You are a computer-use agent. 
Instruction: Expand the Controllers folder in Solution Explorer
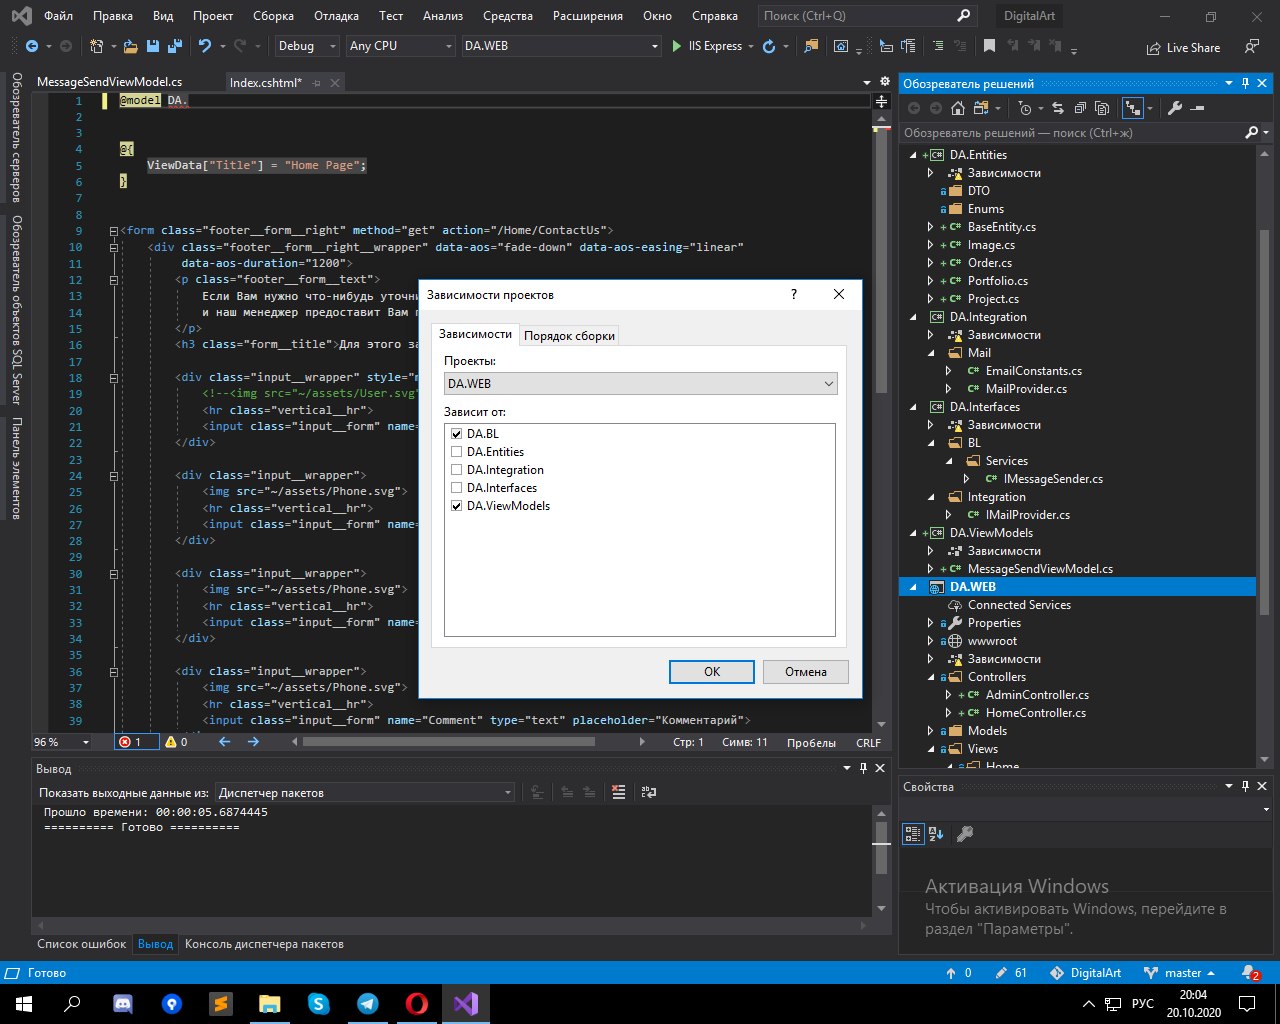point(931,677)
